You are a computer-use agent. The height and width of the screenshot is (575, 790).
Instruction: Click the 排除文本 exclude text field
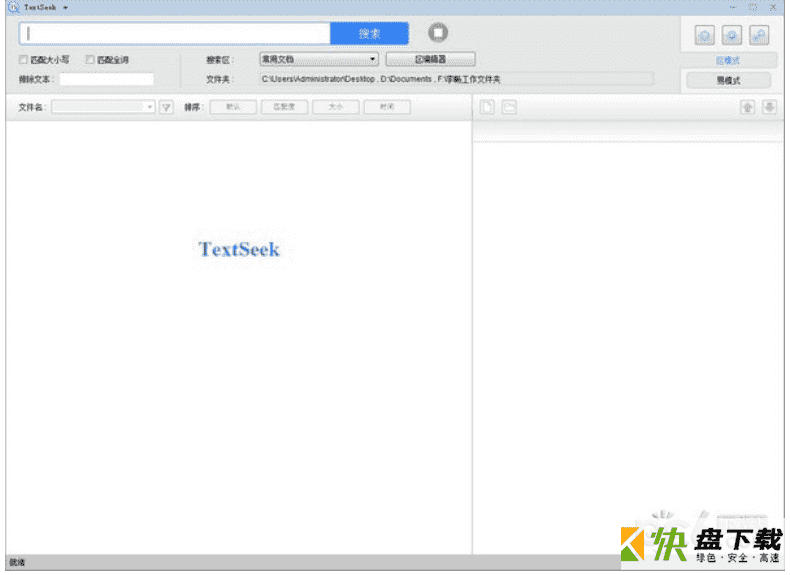106,80
